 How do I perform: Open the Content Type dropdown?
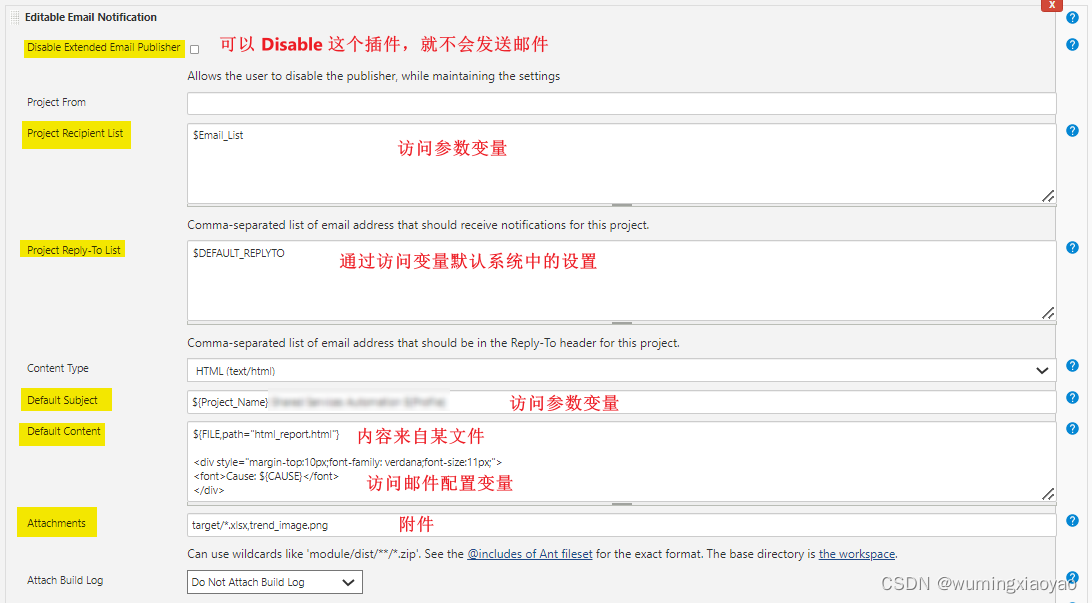coord(621,370)
